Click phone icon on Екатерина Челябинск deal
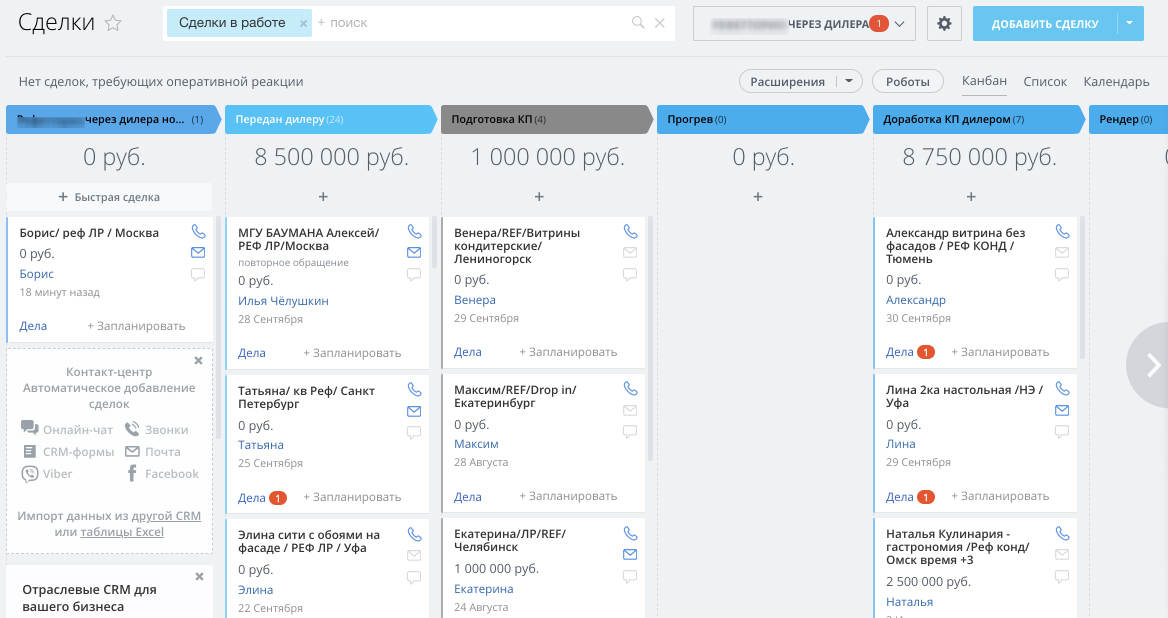The width and height of the screenshot is (1168, 618). coord(630,534)
